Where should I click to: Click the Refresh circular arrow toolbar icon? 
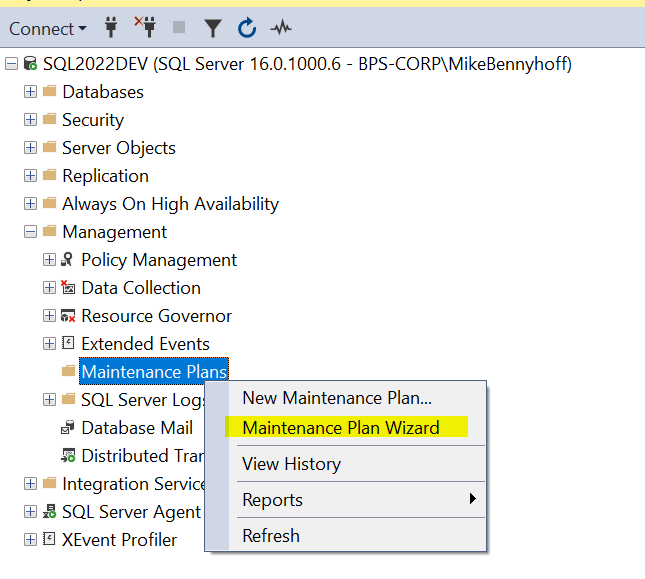tap(247, 28)
